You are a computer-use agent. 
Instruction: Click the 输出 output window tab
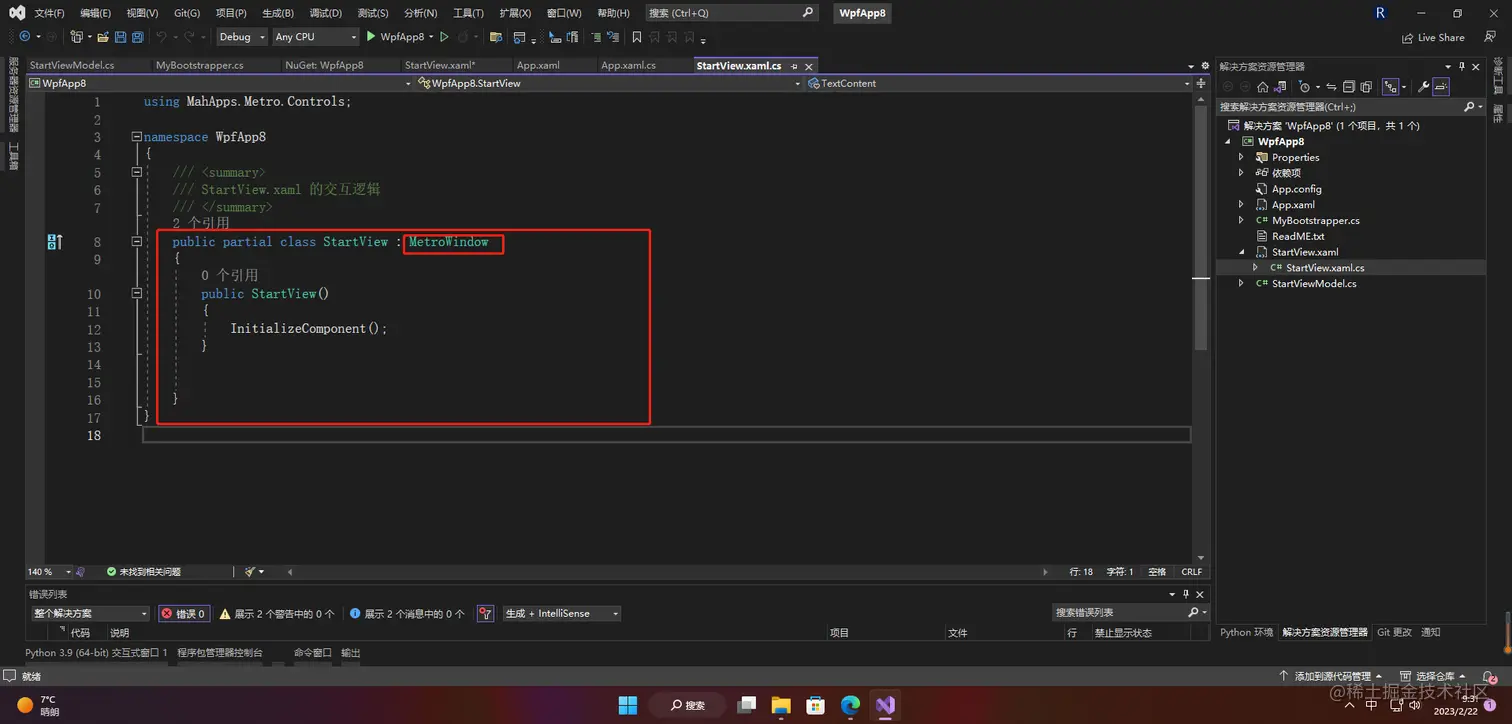click(351, 652)
